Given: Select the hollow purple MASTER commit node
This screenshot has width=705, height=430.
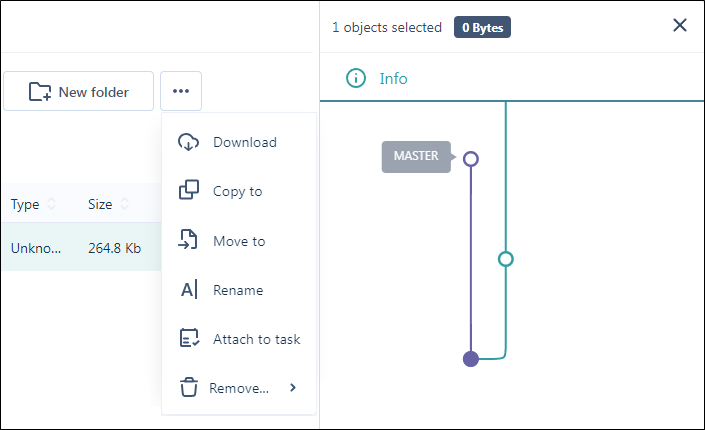Looking at the screenshot, I should [x=471, y=158].
